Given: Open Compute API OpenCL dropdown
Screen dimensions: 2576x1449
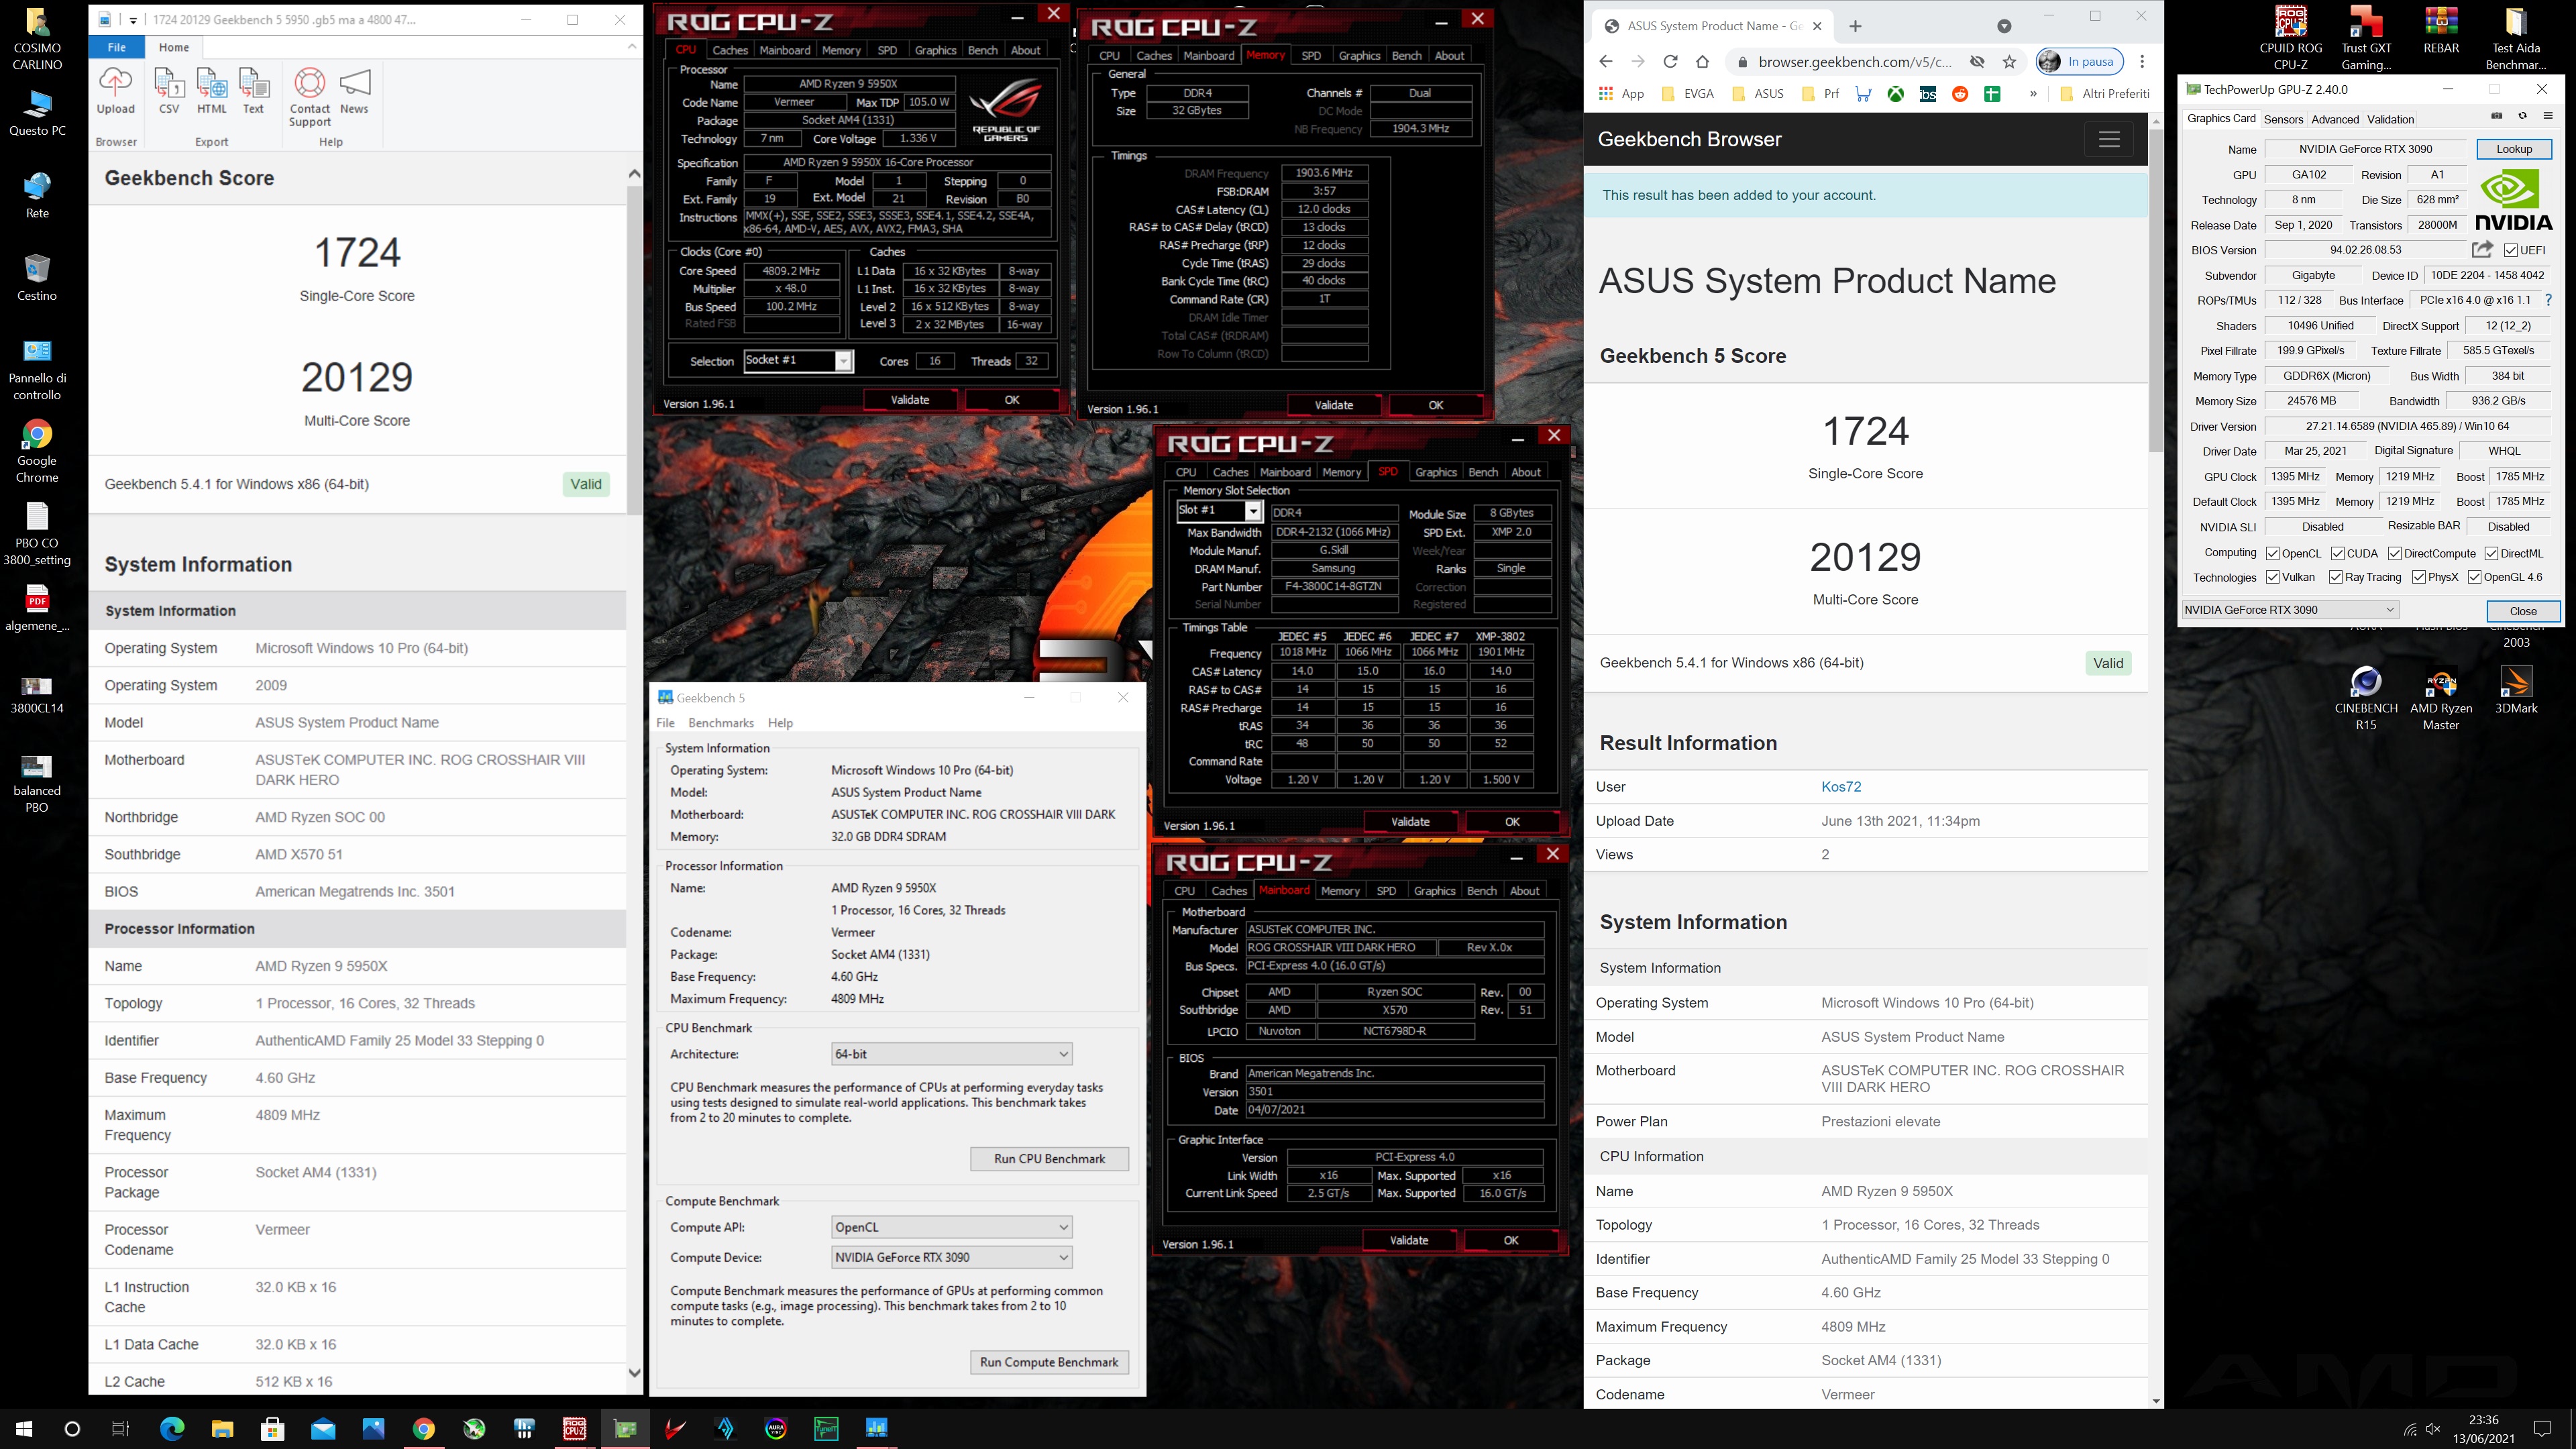Looking at the screenshot, I should click(x=952, y=1227).
